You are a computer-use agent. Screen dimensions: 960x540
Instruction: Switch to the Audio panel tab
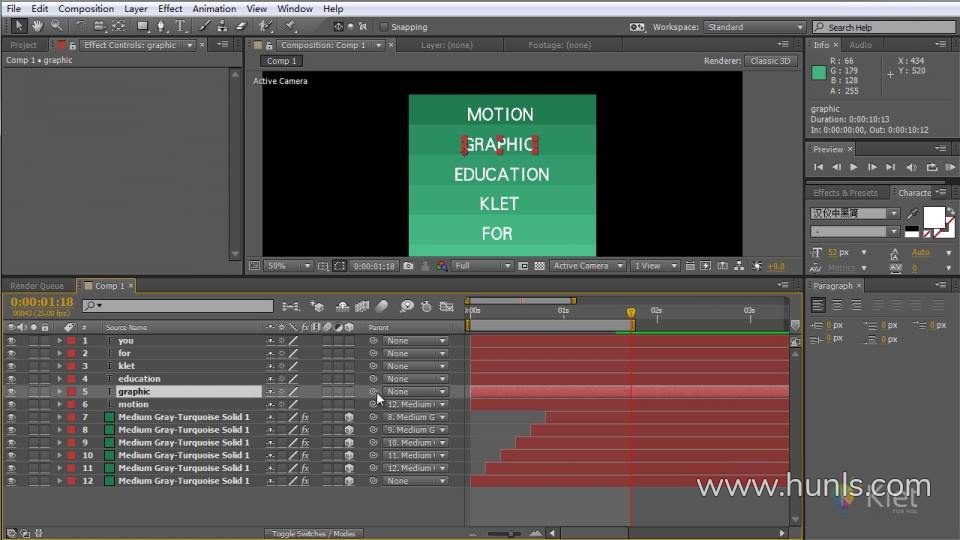(x=860, y=45)
